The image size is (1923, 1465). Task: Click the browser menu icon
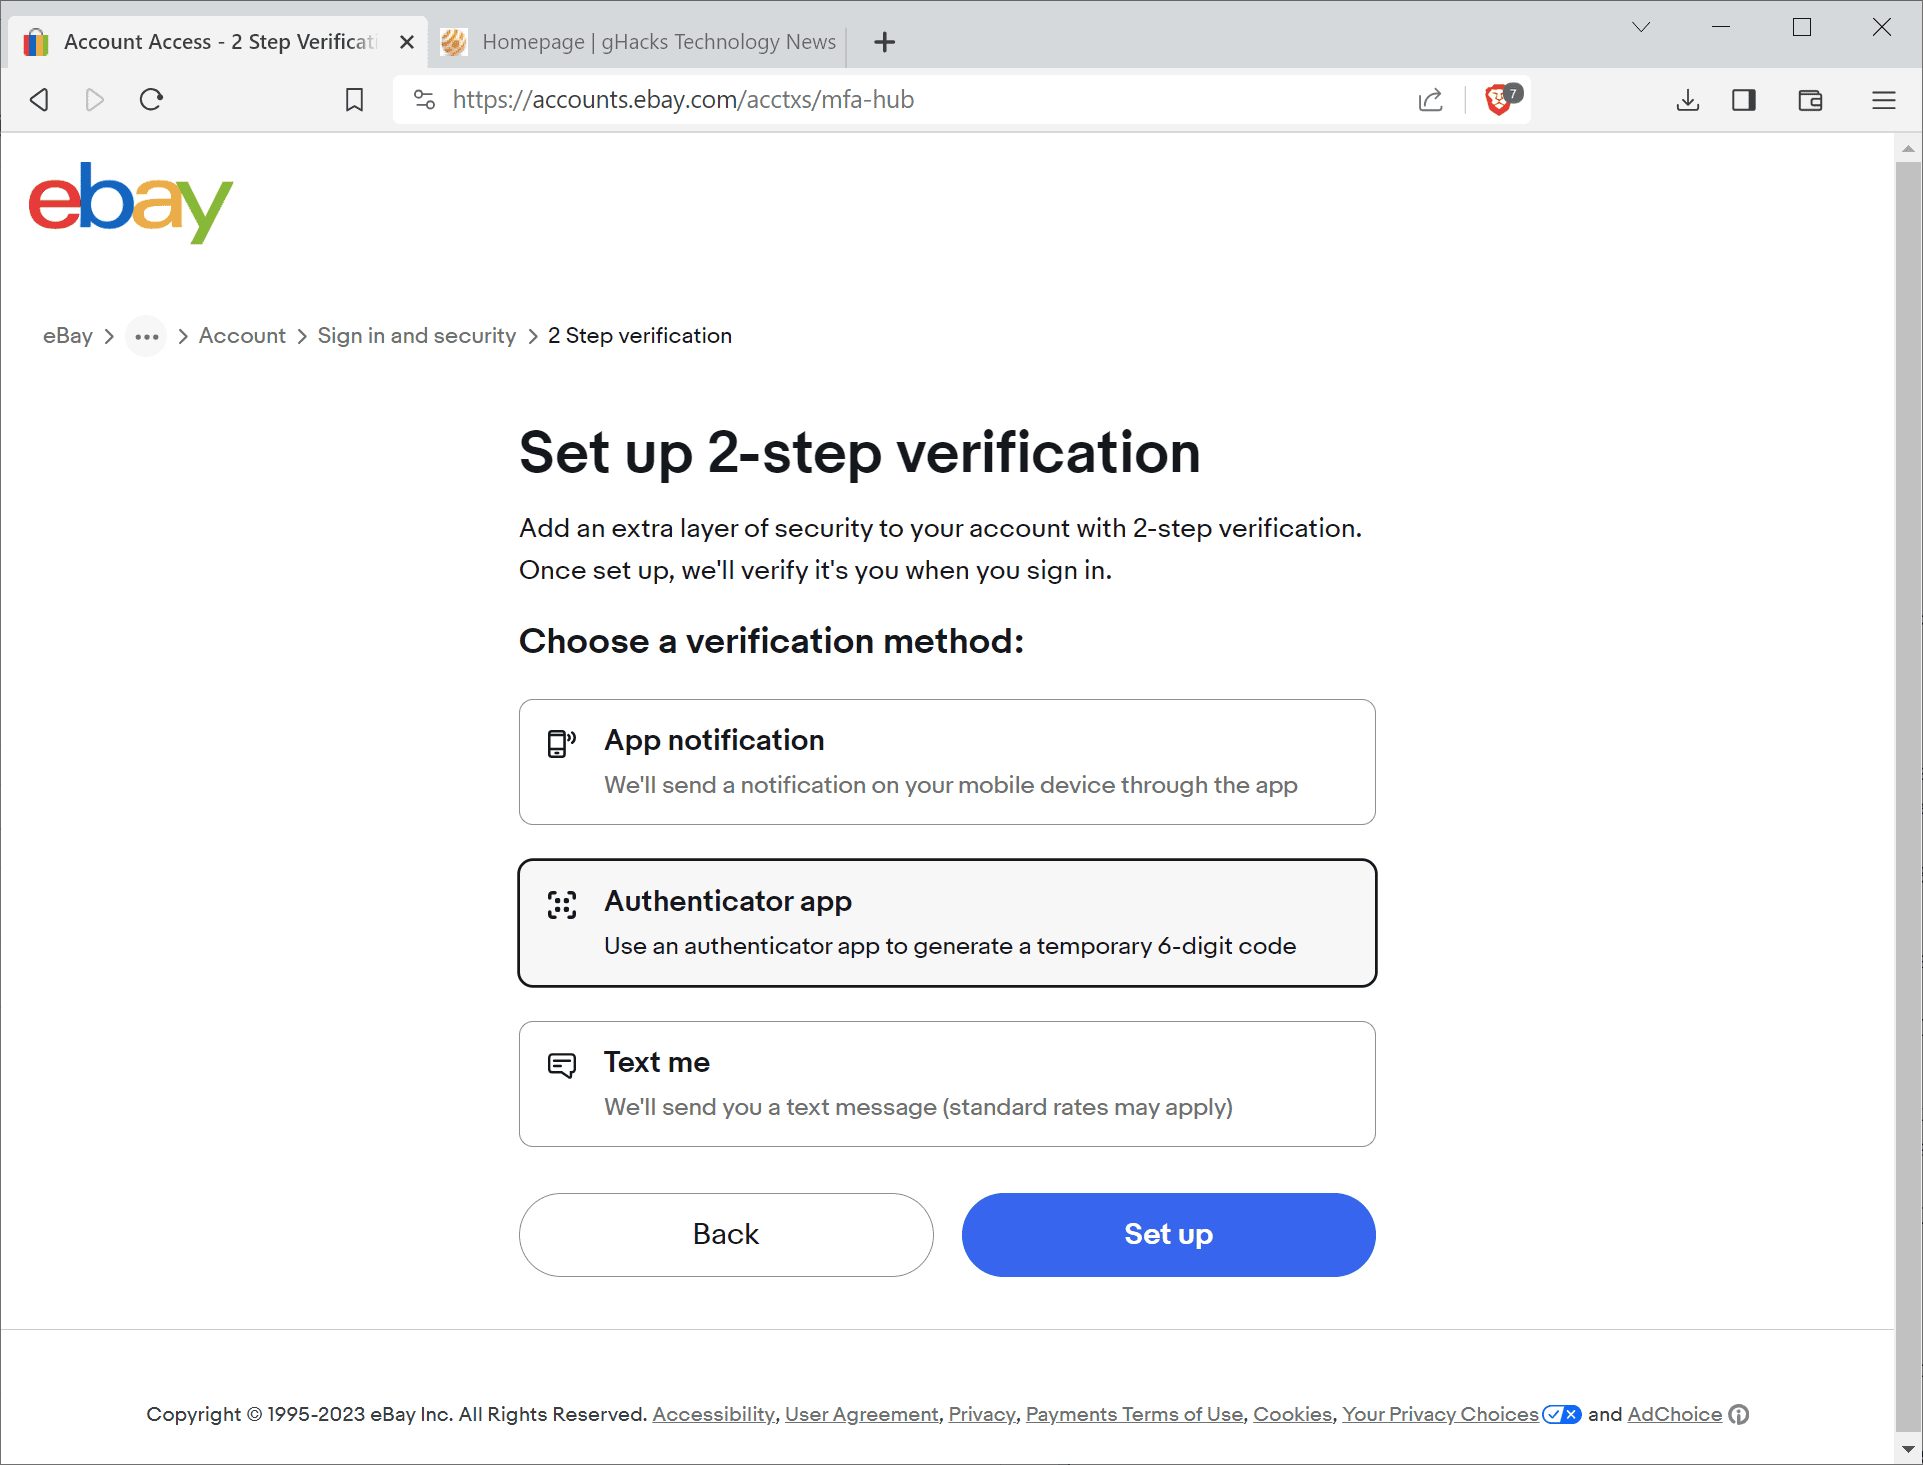(1881, 98)
